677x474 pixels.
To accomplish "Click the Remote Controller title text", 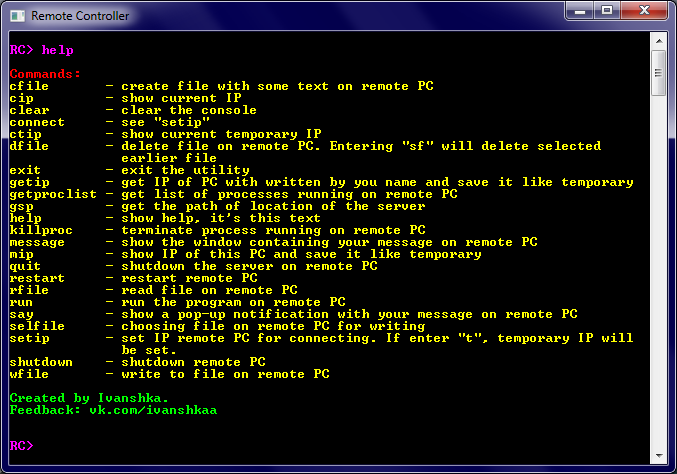I will 80,16.
